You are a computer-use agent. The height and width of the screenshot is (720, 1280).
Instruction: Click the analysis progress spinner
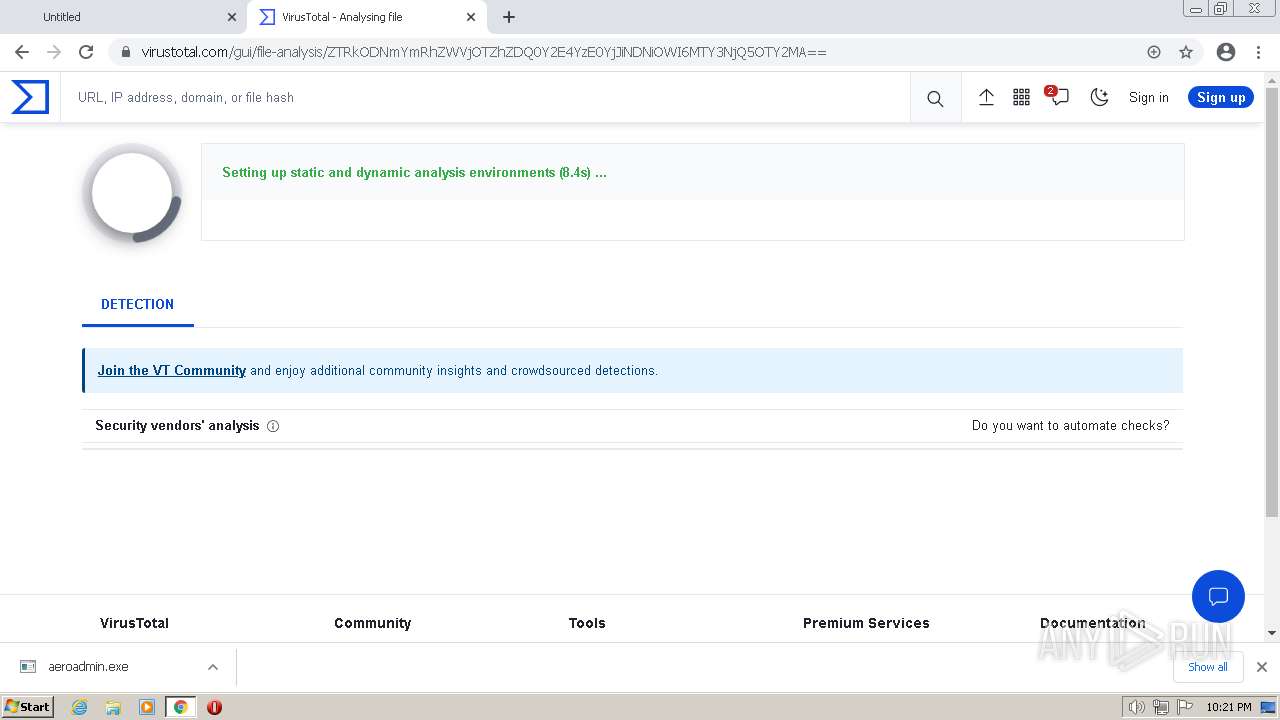pyautogui.click(x=132, y=193)
